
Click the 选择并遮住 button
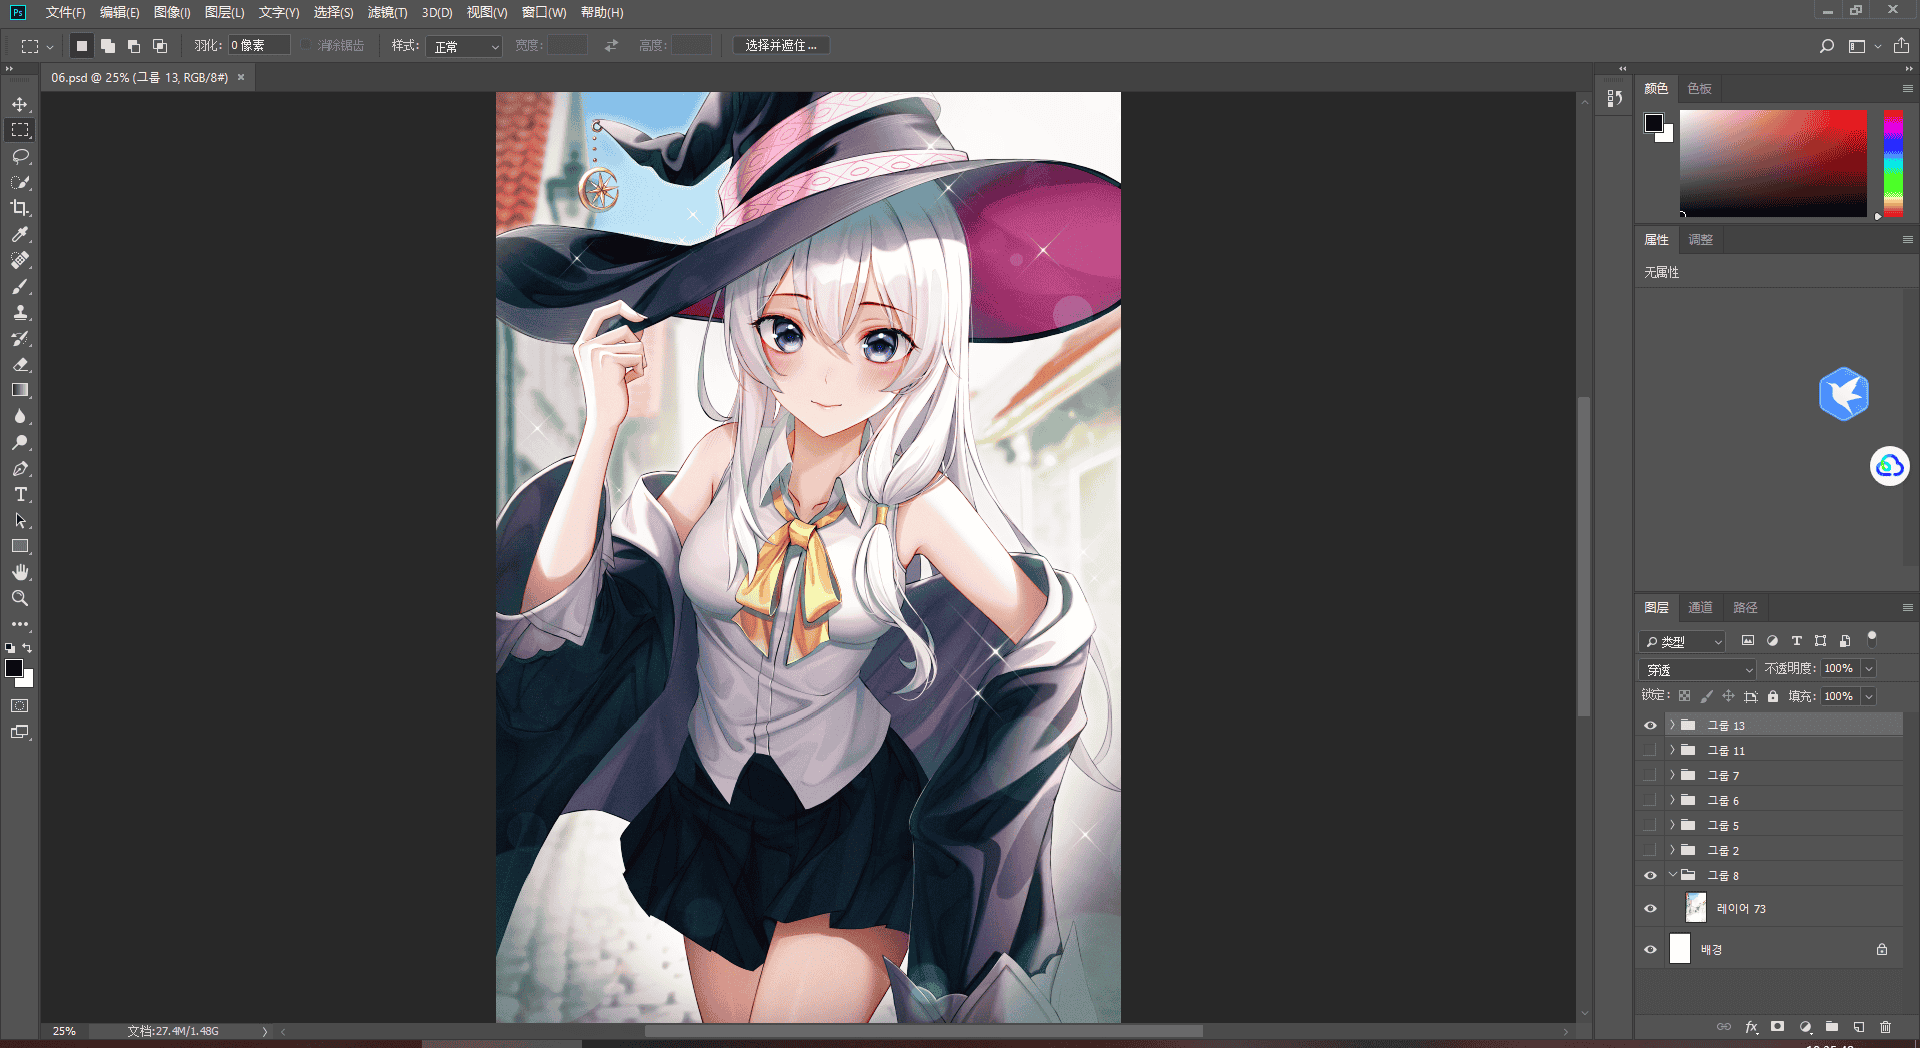tap(781, 46)
